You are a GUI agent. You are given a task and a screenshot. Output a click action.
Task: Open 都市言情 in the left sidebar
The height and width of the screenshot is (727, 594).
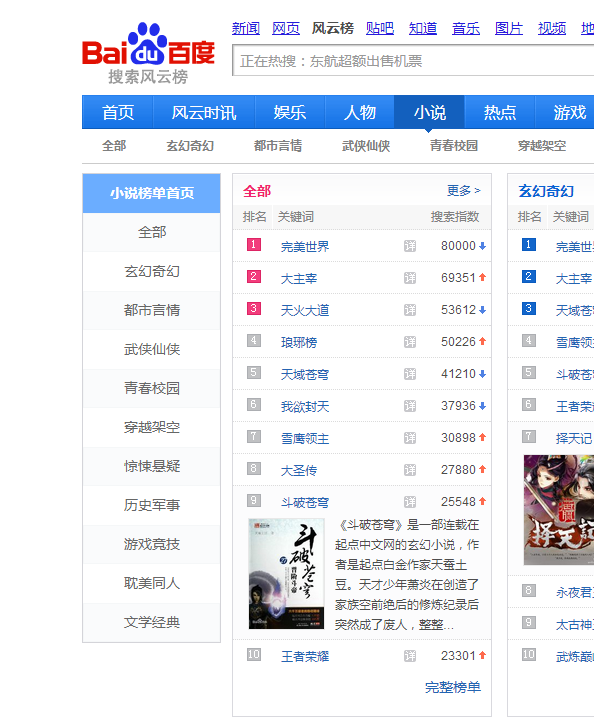tap(152, 310)
